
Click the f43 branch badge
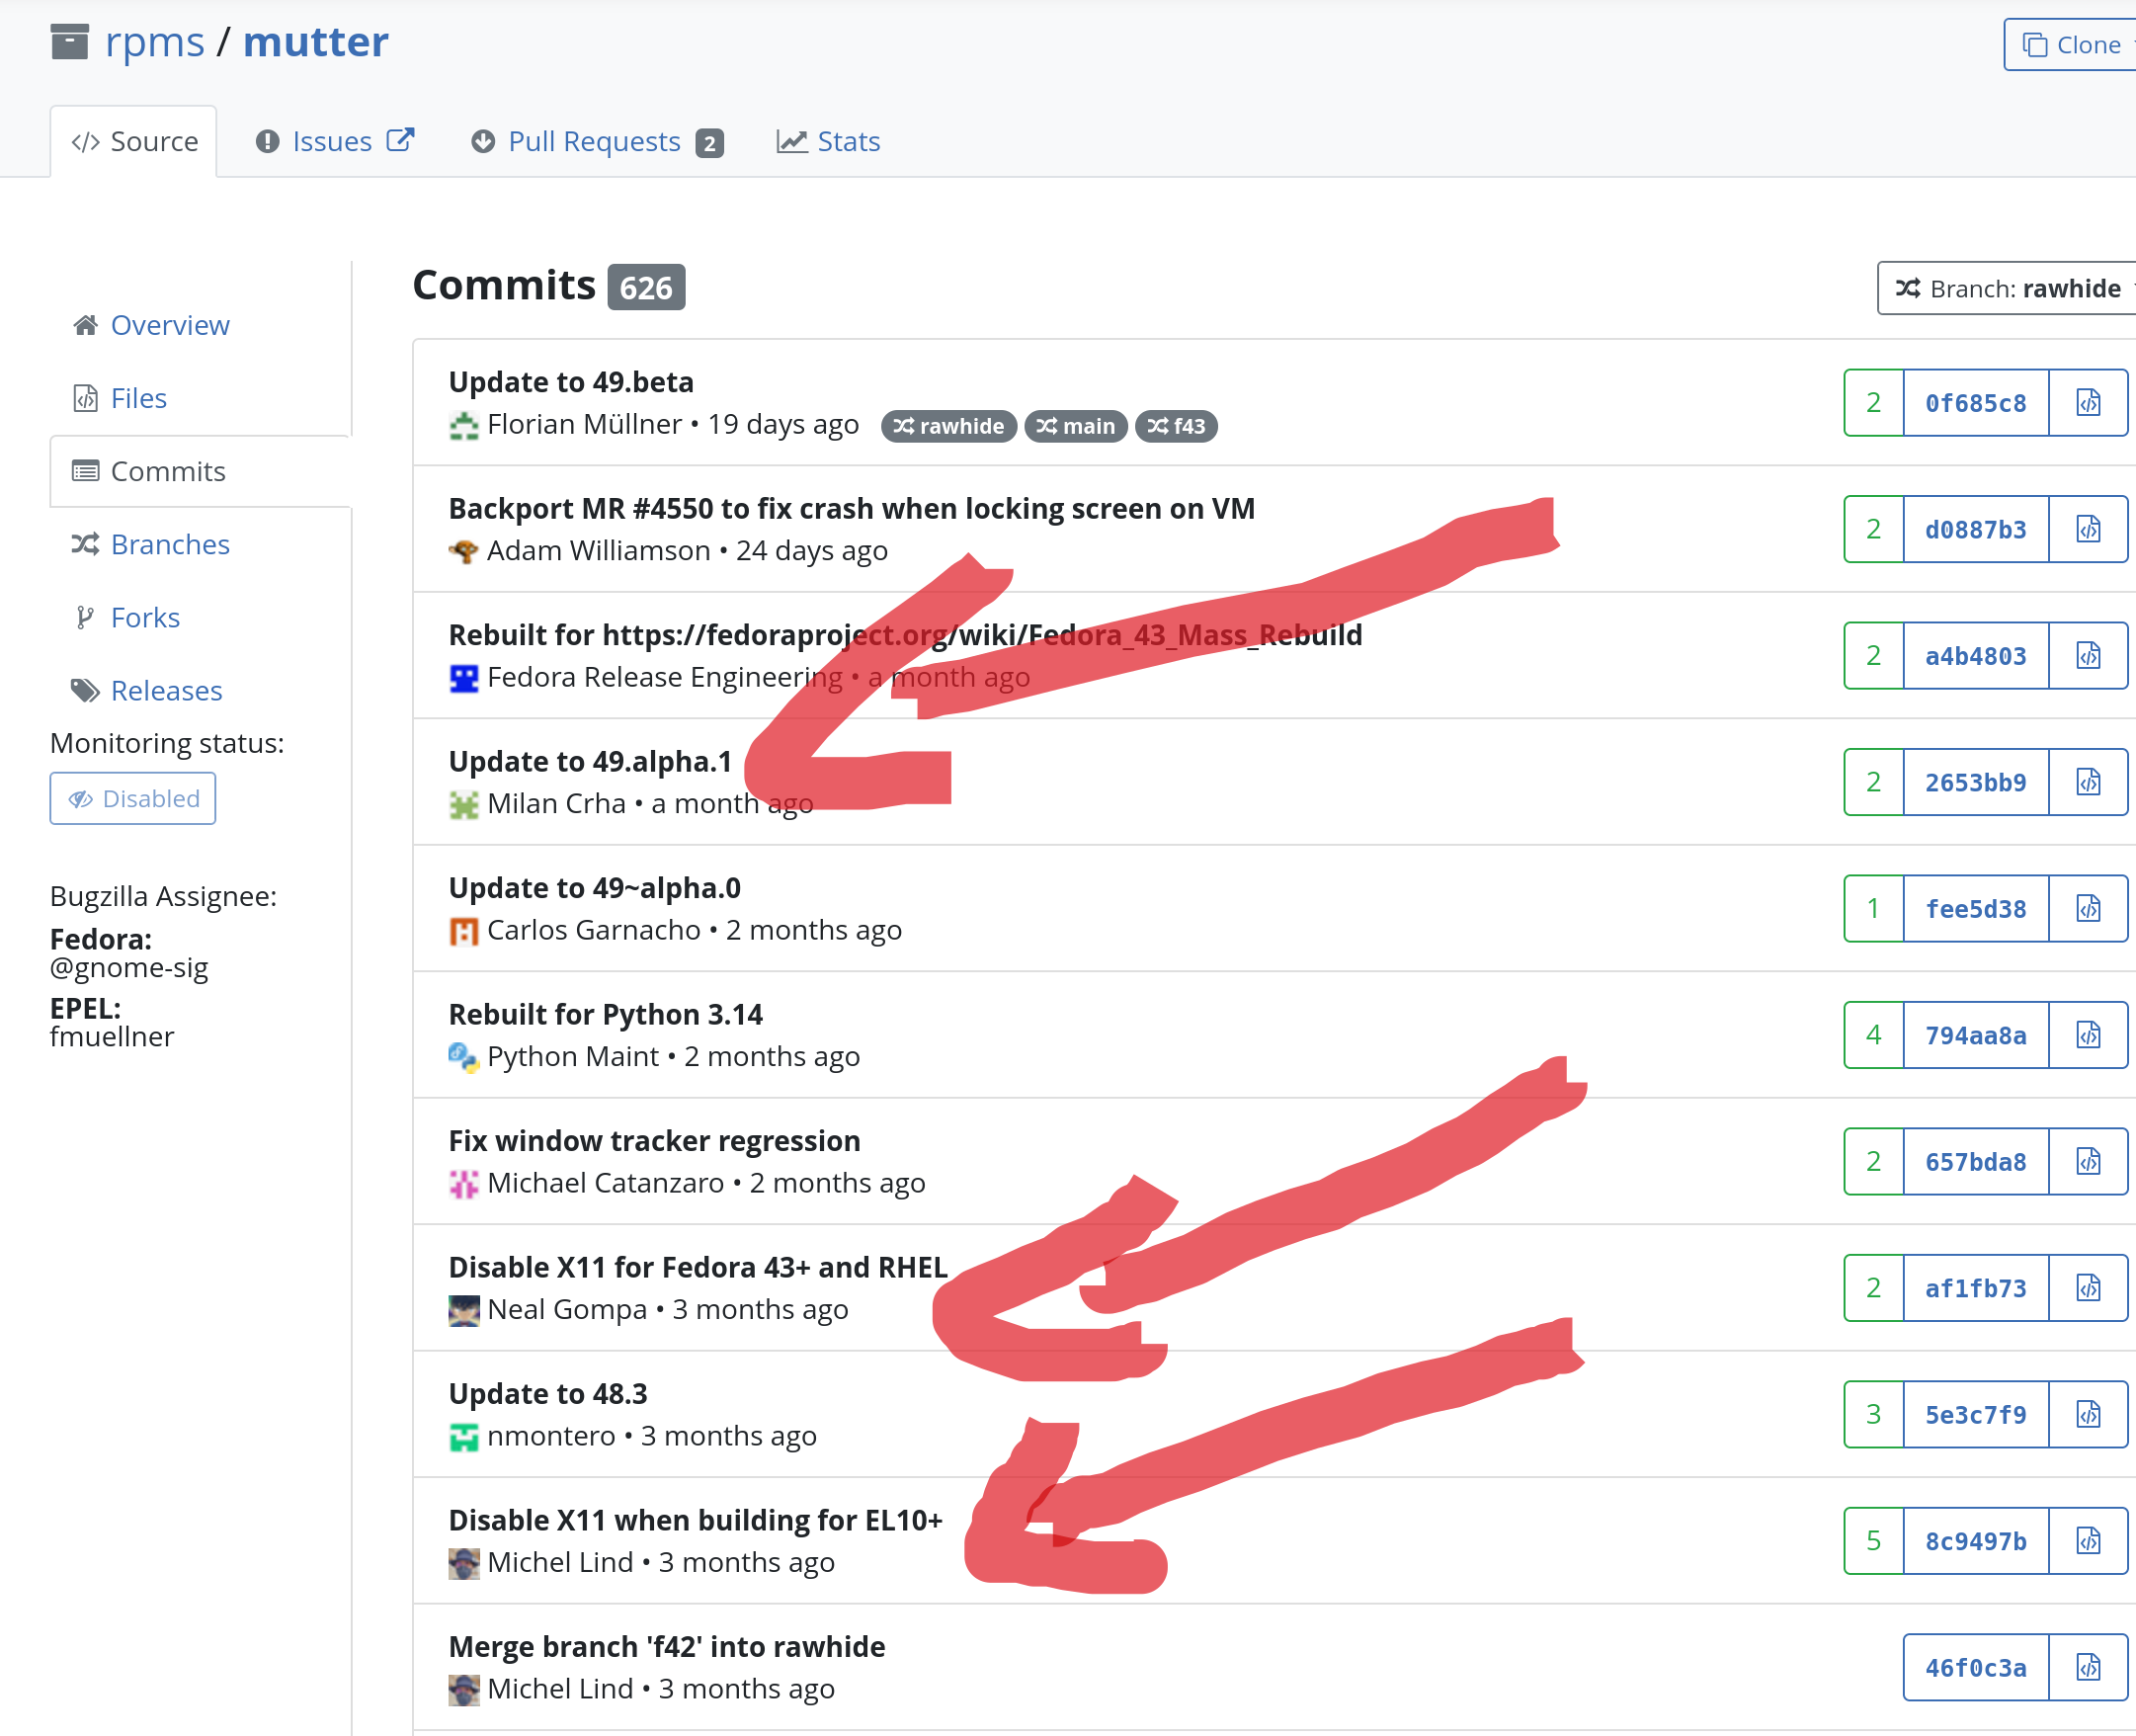[x=1176, y=426]
